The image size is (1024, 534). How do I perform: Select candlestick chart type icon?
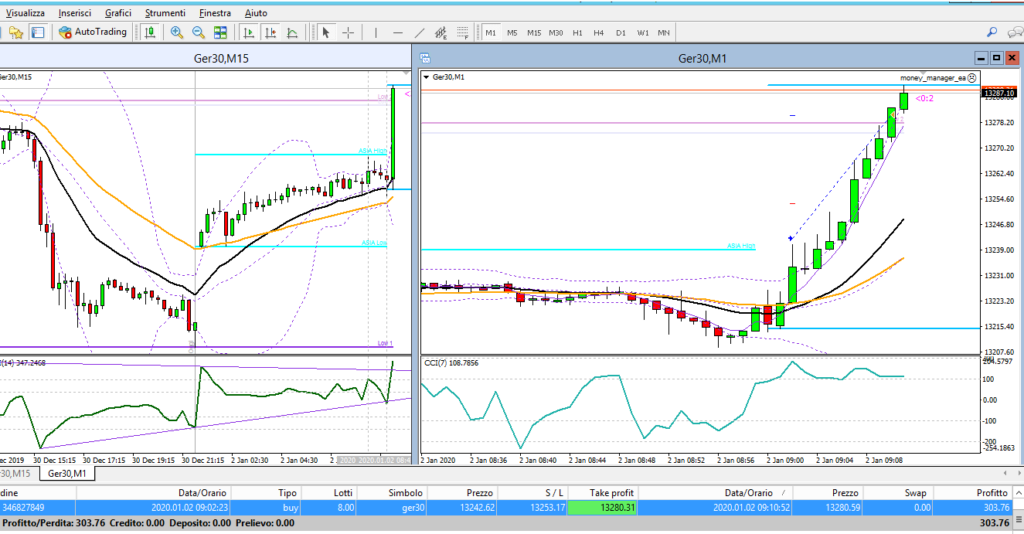click(x=150, y=32)
